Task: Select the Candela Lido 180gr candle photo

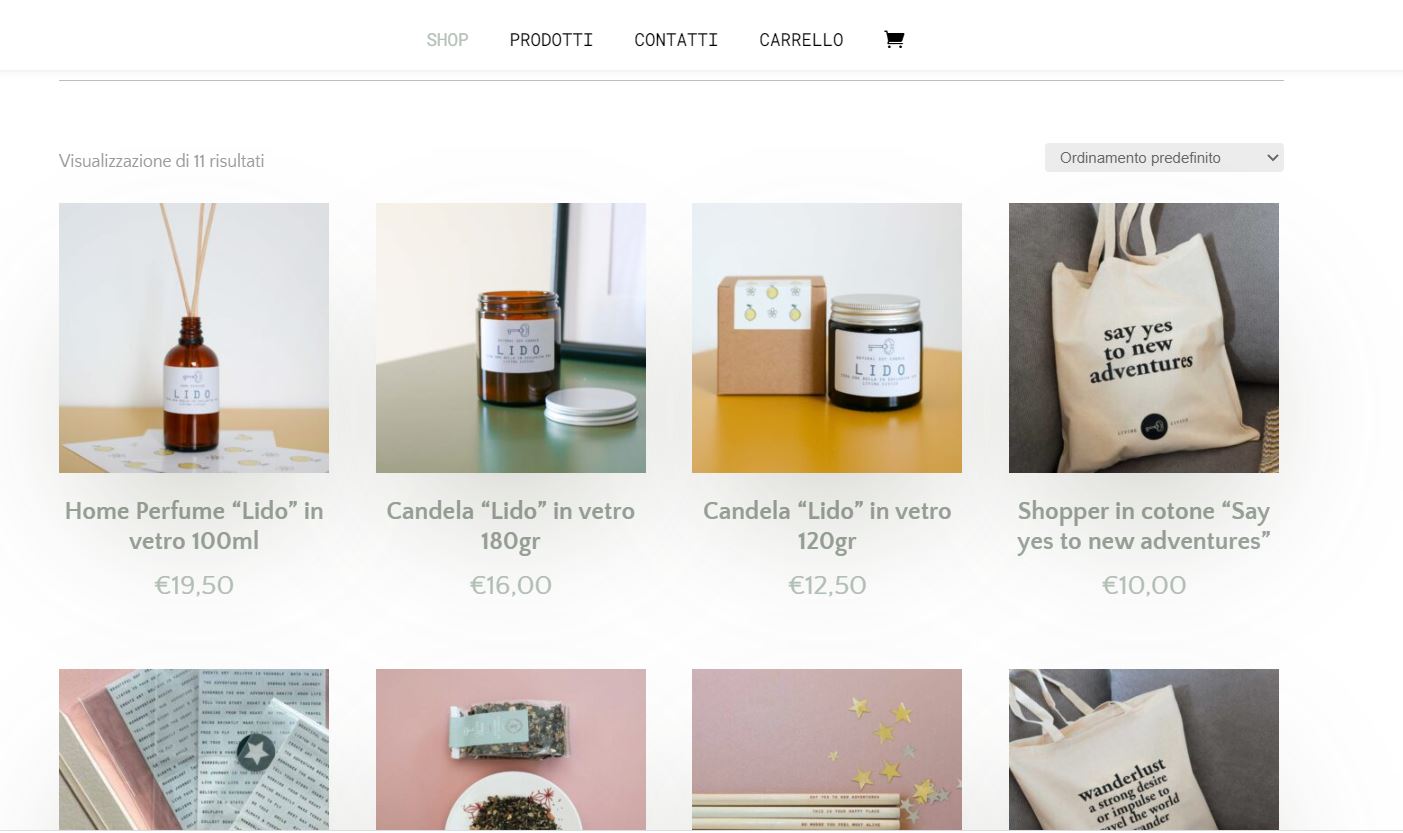Action: coord(511,338)
